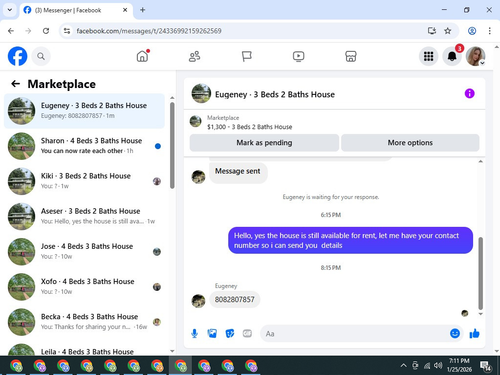Record a voice clip with microphone icon
This screenshot has width=500, height=375.
click(x=195, y=333)
